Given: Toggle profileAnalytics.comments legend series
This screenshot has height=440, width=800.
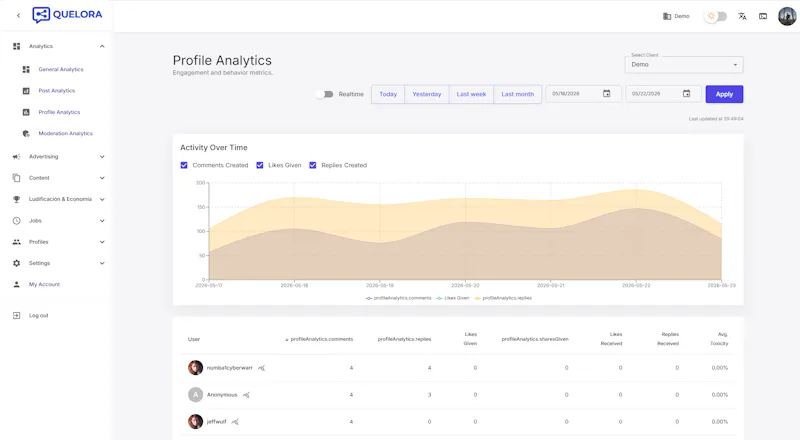Looking at the screenshot, I should [398, 298].
